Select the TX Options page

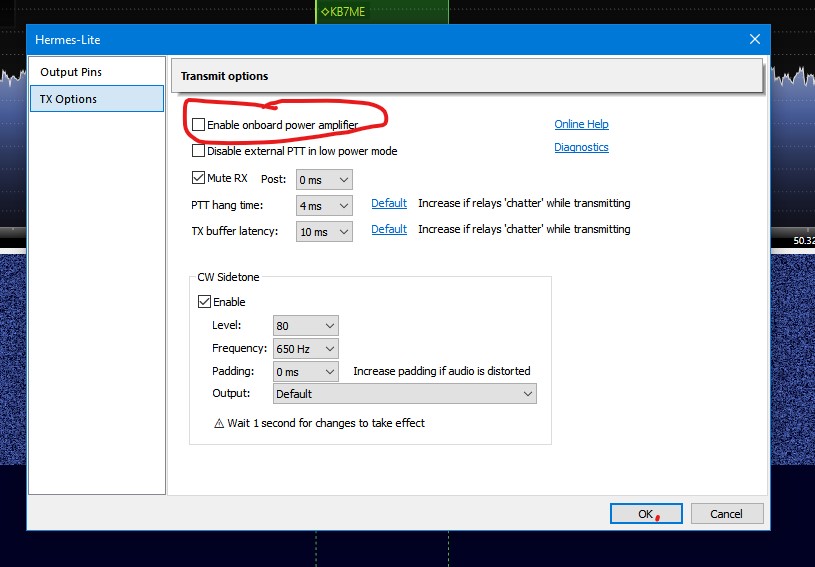(x=69, y=99)
